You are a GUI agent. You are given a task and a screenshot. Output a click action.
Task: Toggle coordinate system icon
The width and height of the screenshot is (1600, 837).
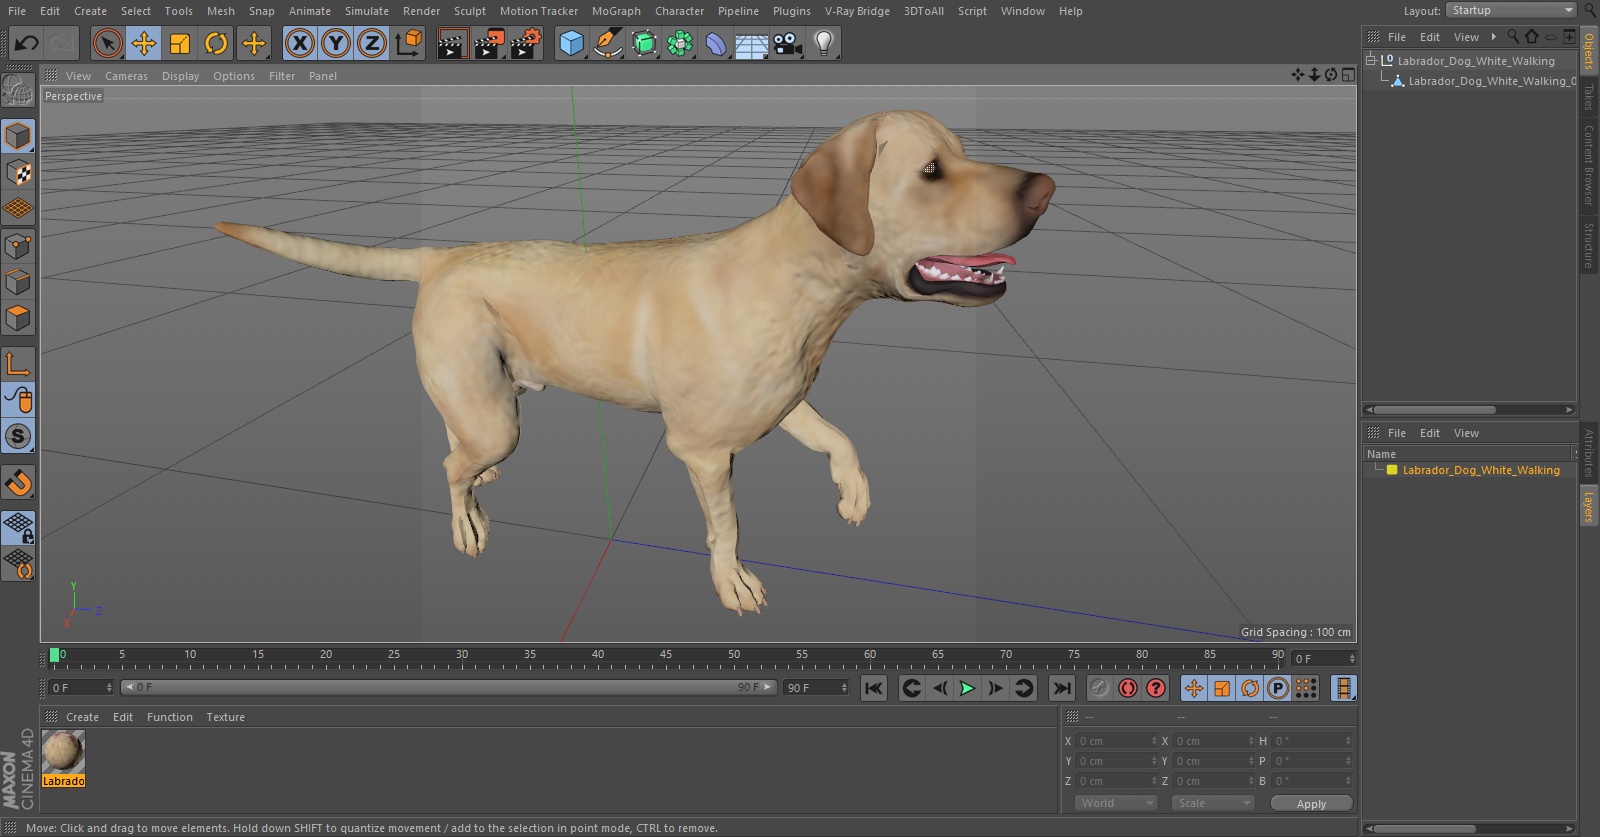click(409, 43)
